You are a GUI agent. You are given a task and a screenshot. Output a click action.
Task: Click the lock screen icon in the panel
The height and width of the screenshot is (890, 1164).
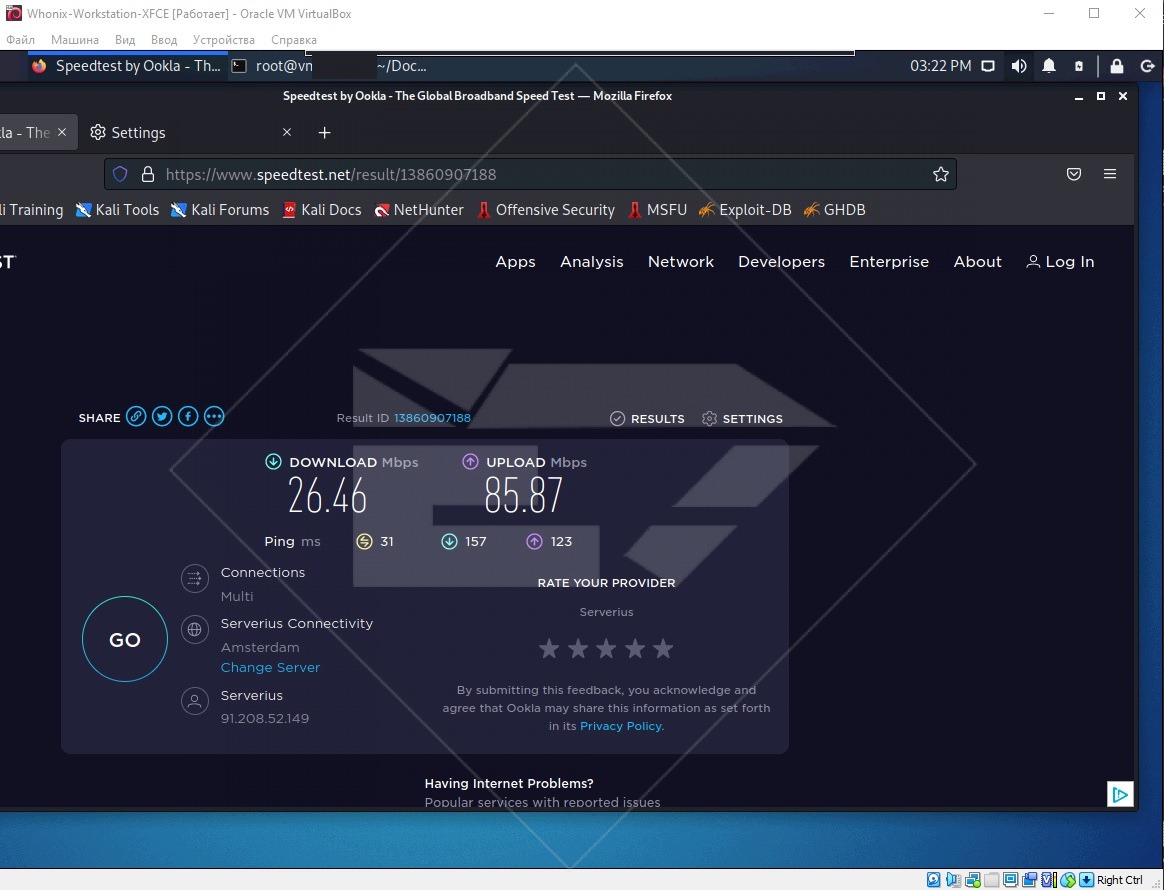[1116, 66]
